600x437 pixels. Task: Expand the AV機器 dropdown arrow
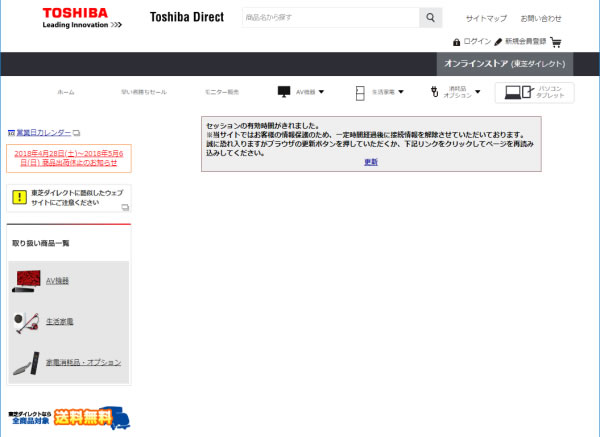(x=321, y=92)
